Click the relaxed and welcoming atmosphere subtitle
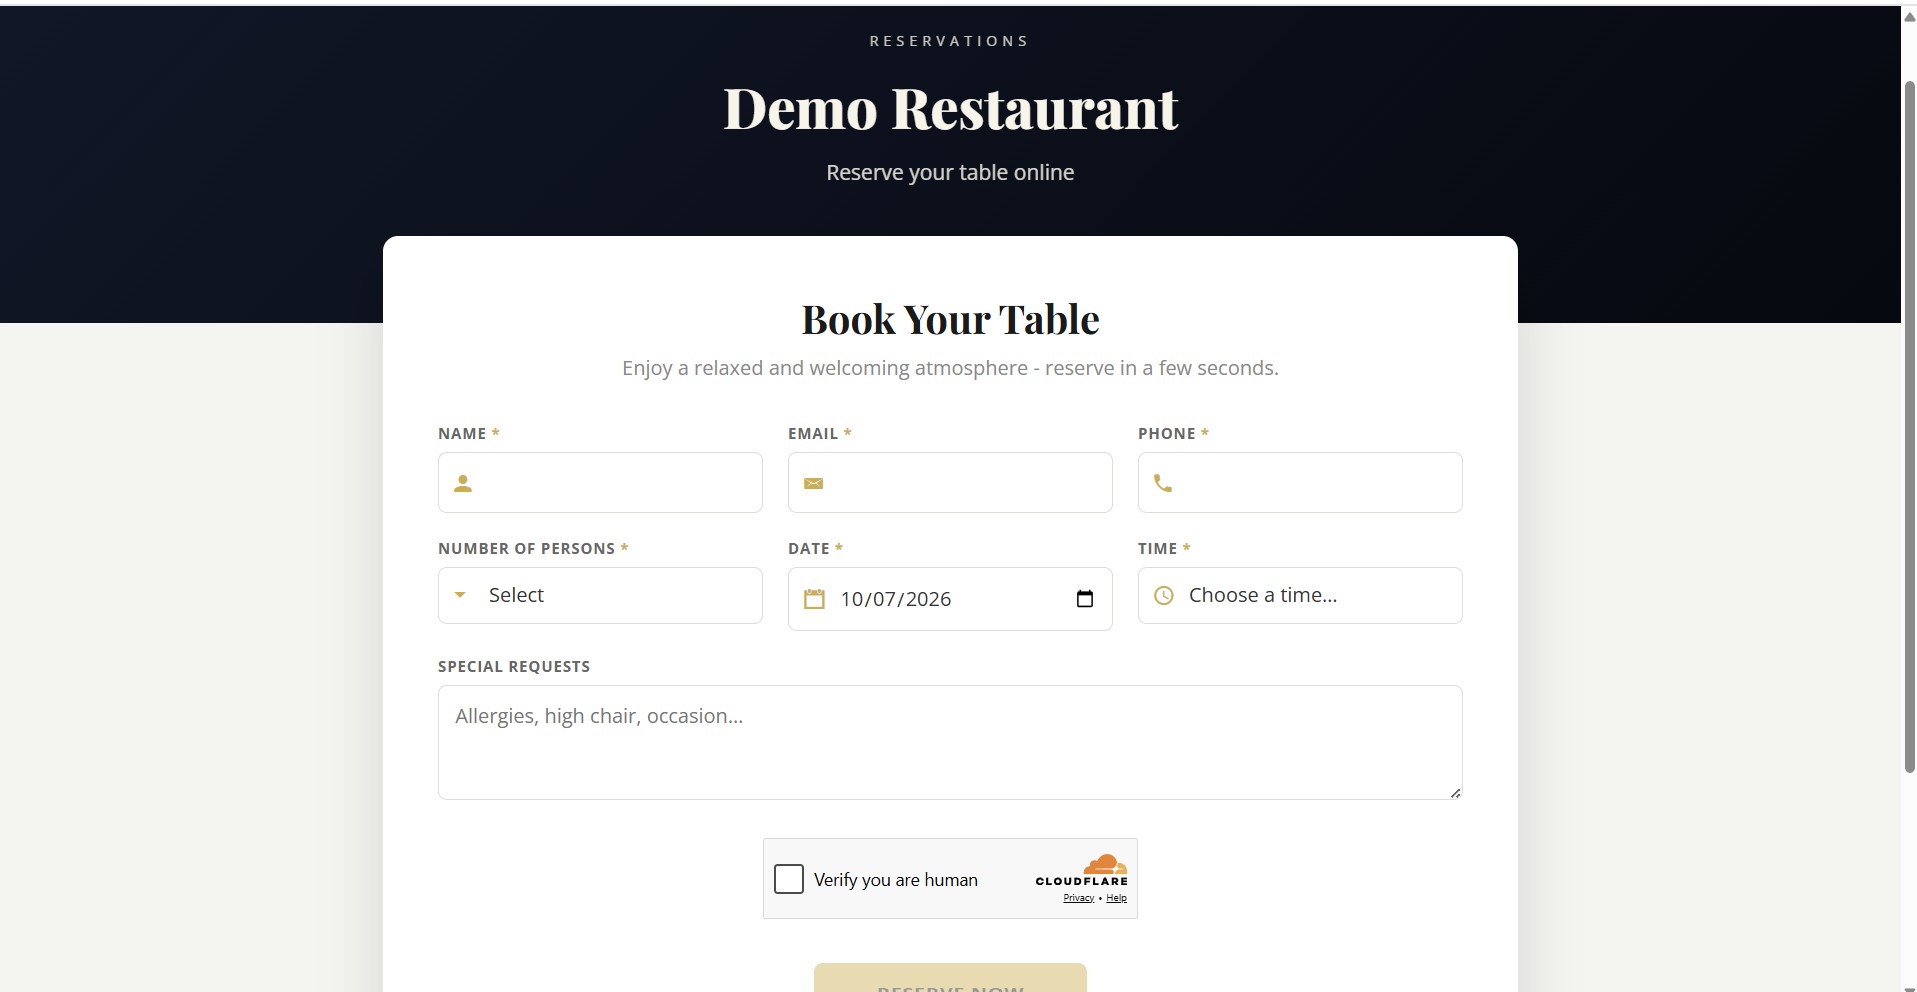1917x992 pixels. pyautogui.click(x=950, y=368)
